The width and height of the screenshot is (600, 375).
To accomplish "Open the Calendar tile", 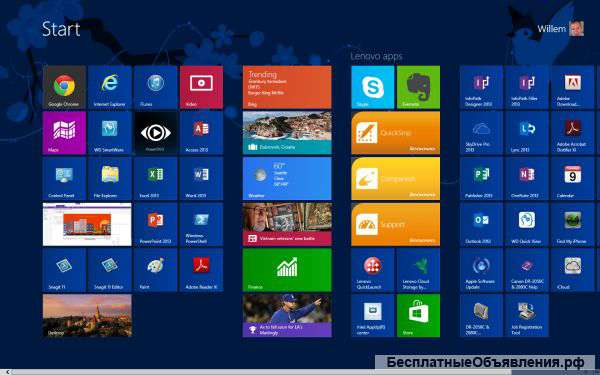I will [573, 179].
